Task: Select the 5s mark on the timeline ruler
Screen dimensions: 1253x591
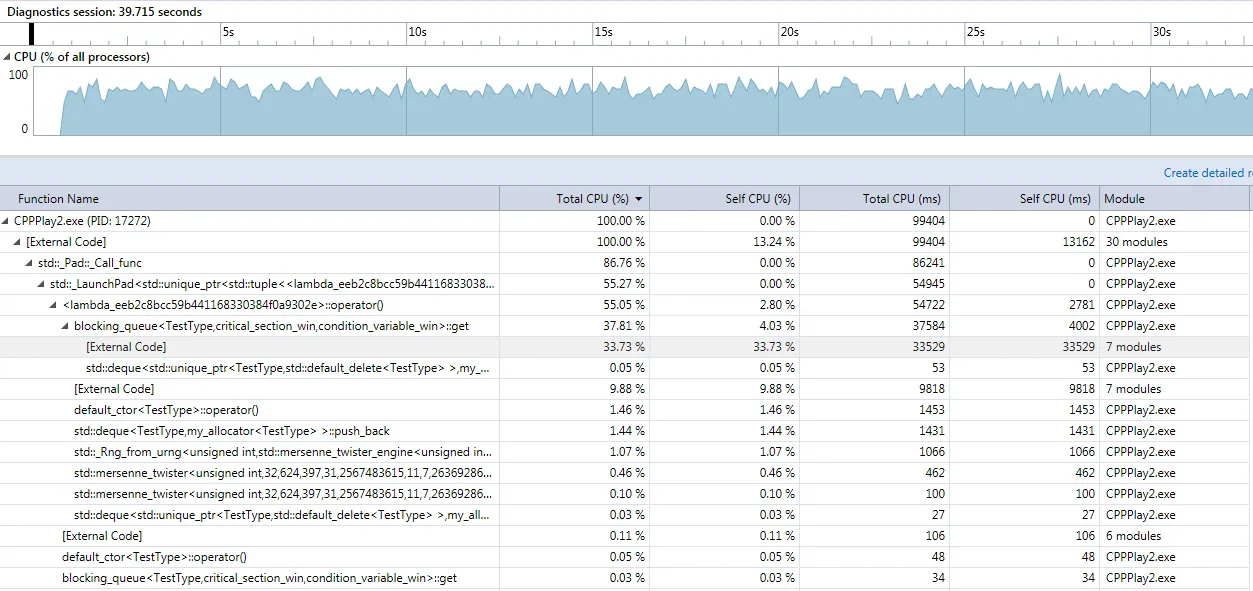Action: pos(228,32)
